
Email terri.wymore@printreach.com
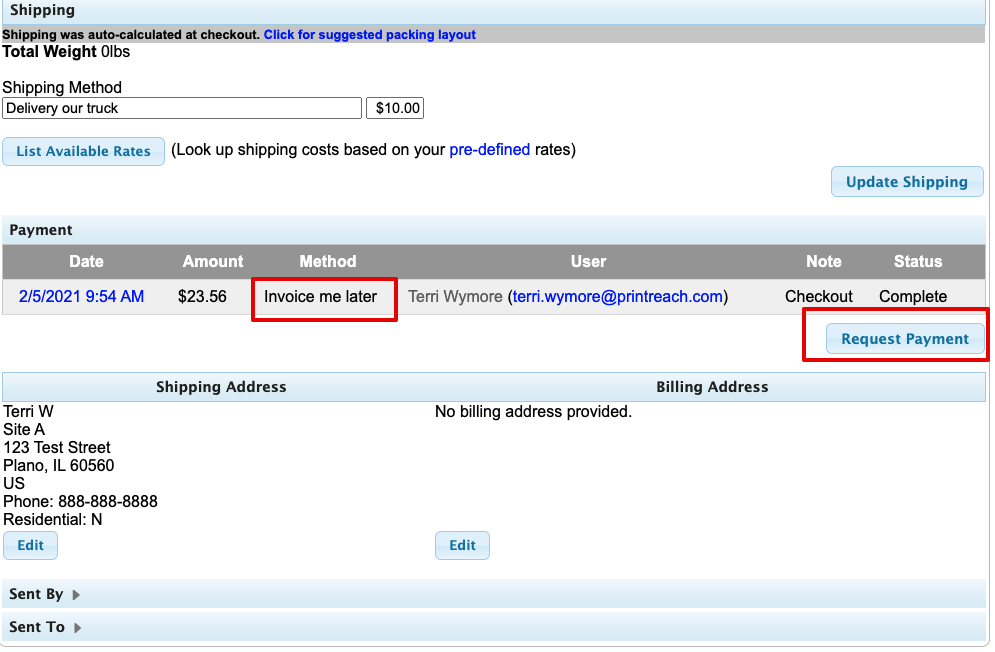(x=617, y=296)
